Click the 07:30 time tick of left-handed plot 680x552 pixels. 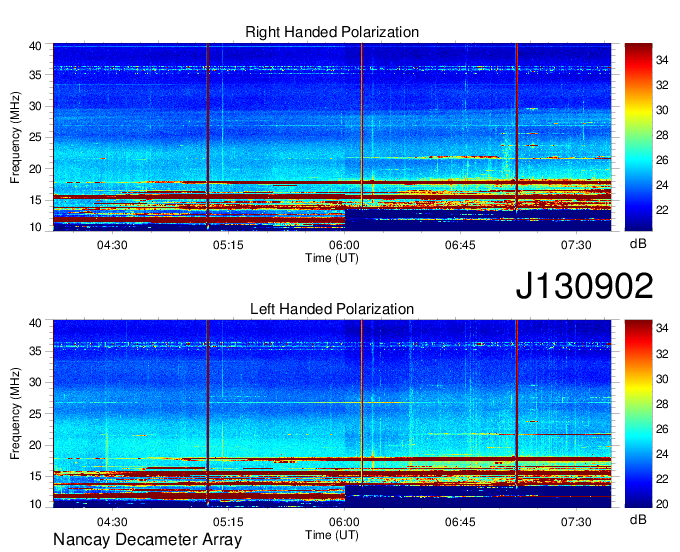point(576,522)
